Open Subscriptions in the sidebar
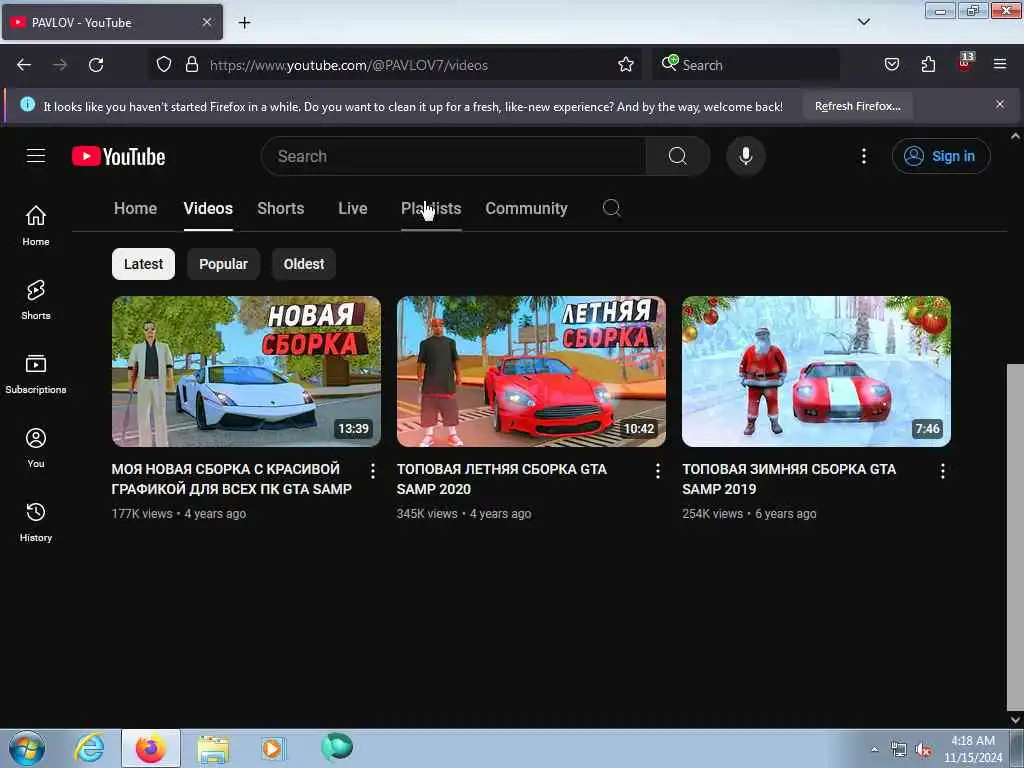 point(36,374)
